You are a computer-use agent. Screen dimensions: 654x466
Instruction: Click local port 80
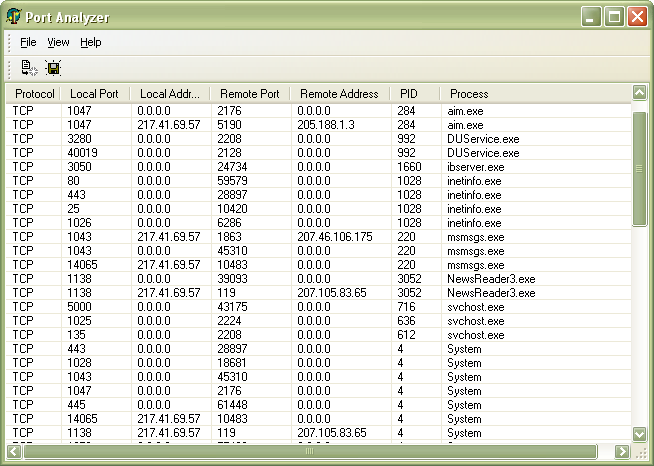73,181
